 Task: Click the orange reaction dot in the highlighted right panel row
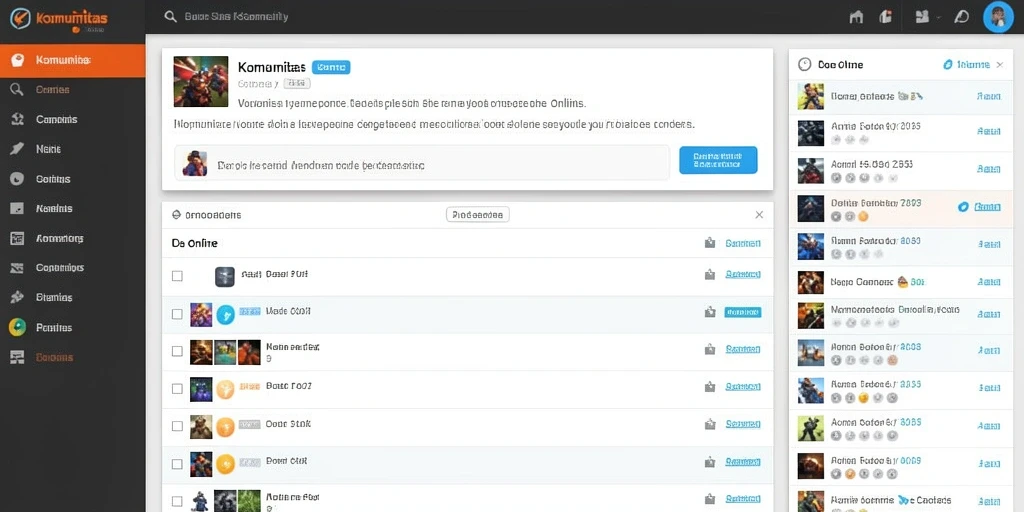(863, 217)
